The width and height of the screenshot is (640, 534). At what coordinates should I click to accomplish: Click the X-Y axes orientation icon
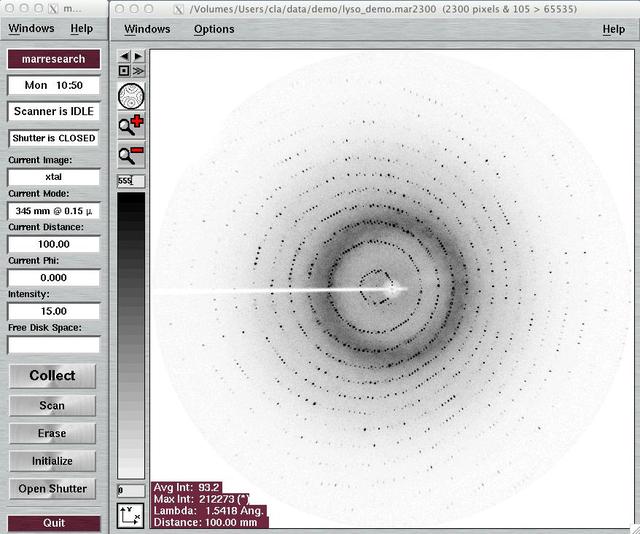point(131,515)
